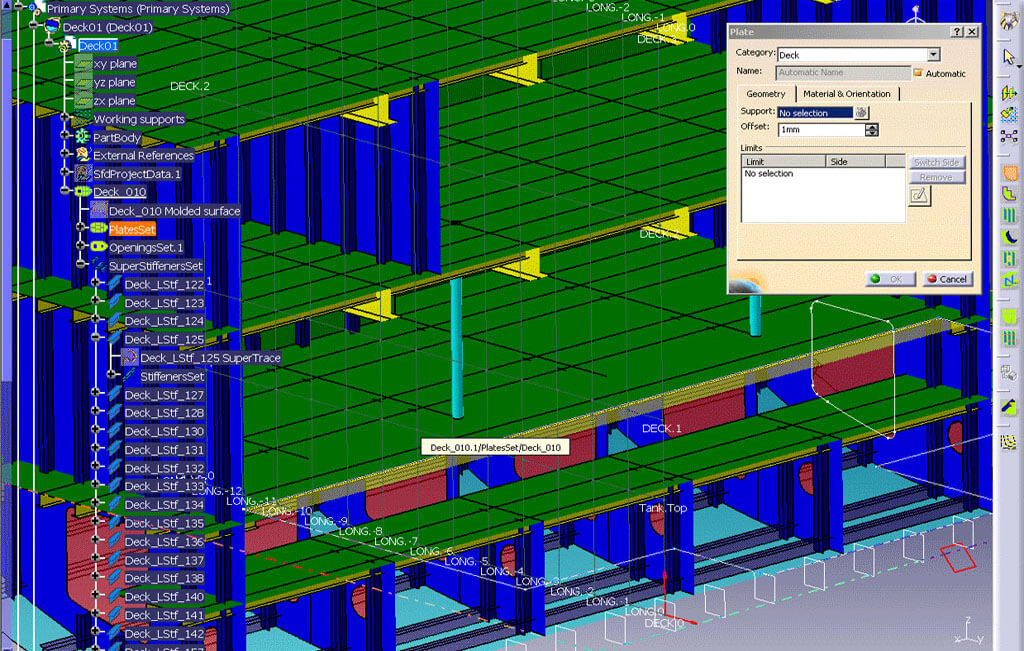Click the Support selection field
The image size is (1024, 651).
pyautogui.click(x=815, y=112)
